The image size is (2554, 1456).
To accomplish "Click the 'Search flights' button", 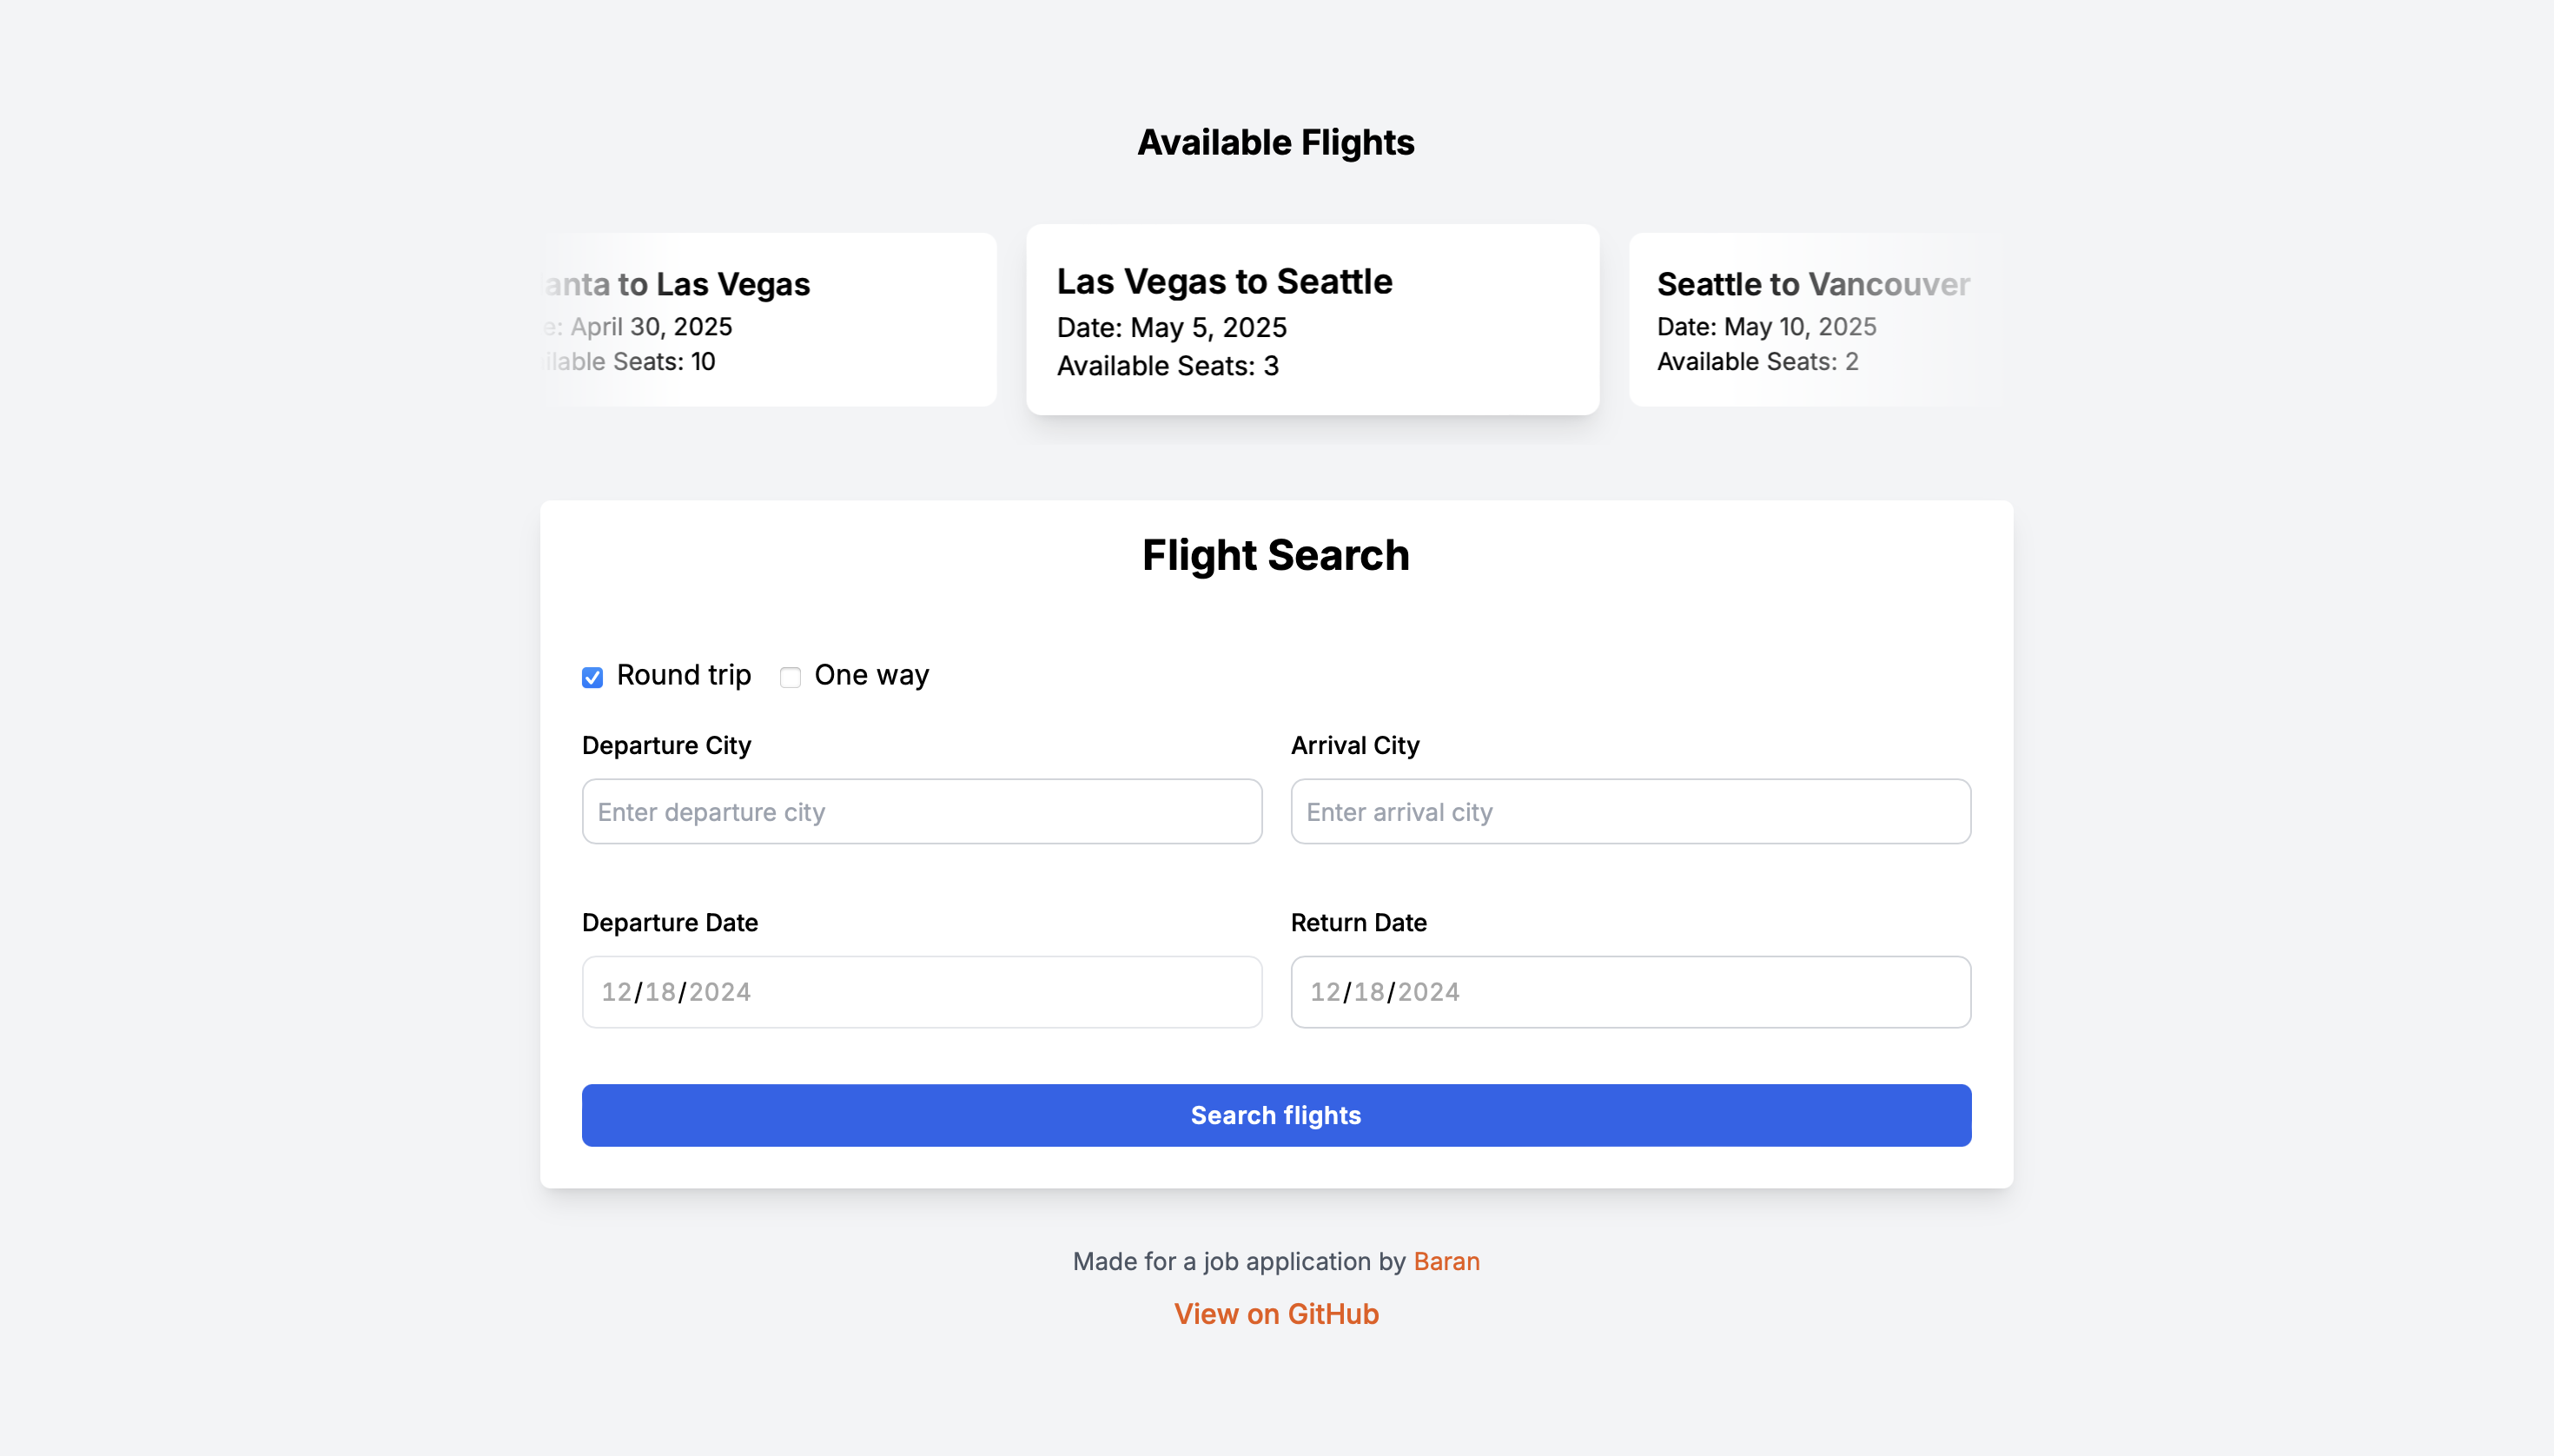I will pos(1277,1115).
